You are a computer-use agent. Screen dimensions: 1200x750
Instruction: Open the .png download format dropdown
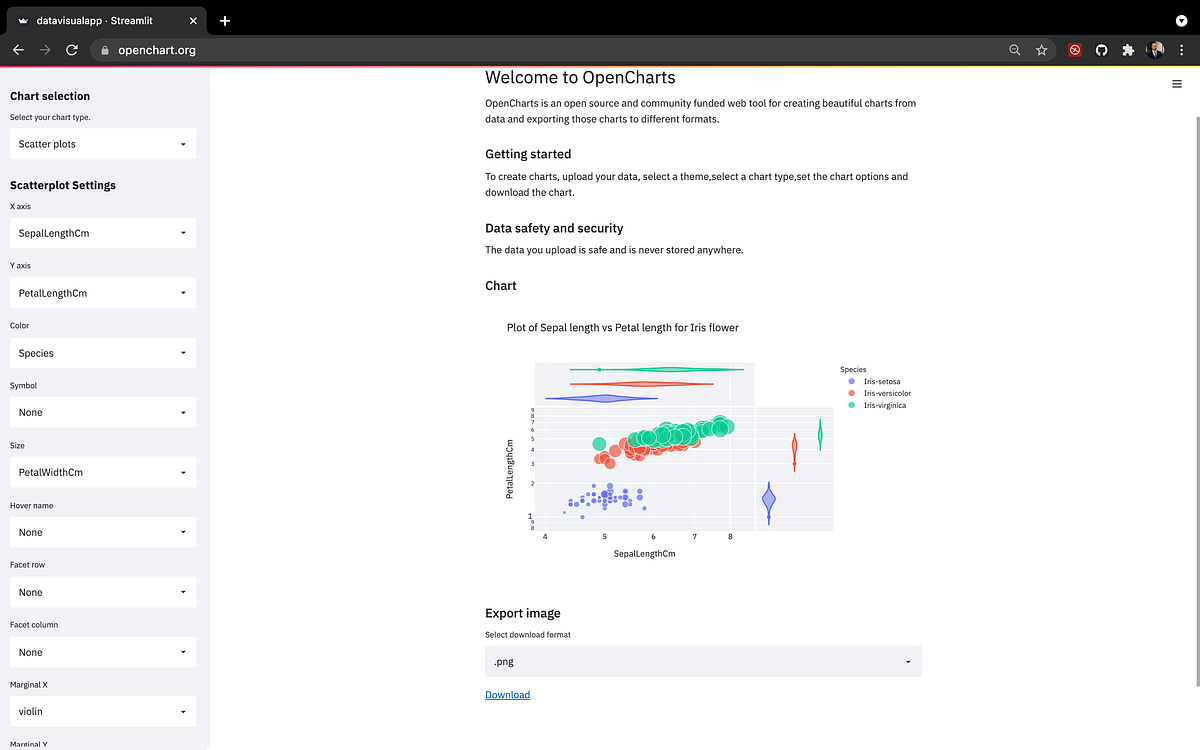point(702,661)
